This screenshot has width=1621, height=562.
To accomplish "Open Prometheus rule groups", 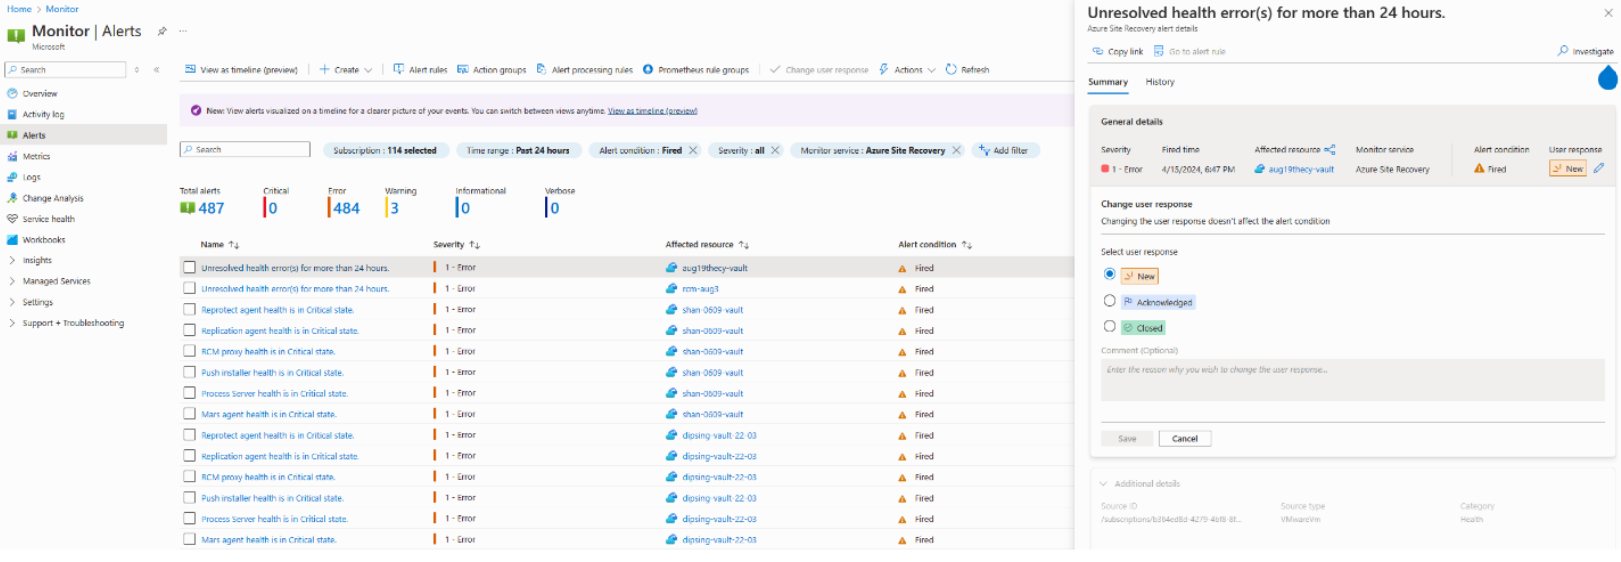I will tap(695, 70).
